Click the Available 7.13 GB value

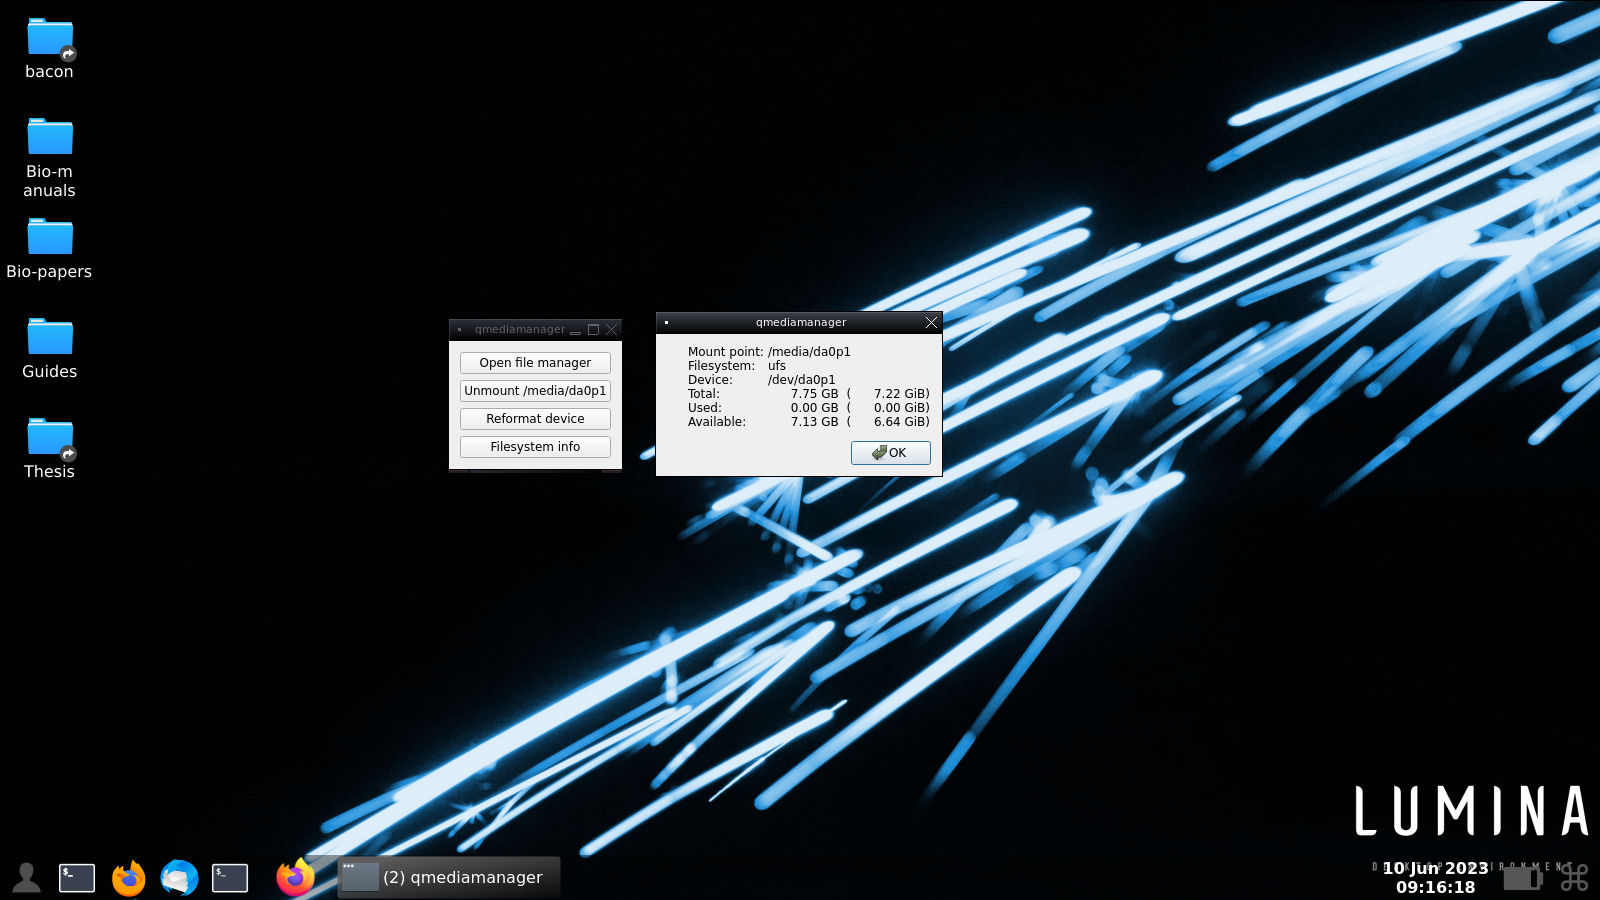[814, 422]
